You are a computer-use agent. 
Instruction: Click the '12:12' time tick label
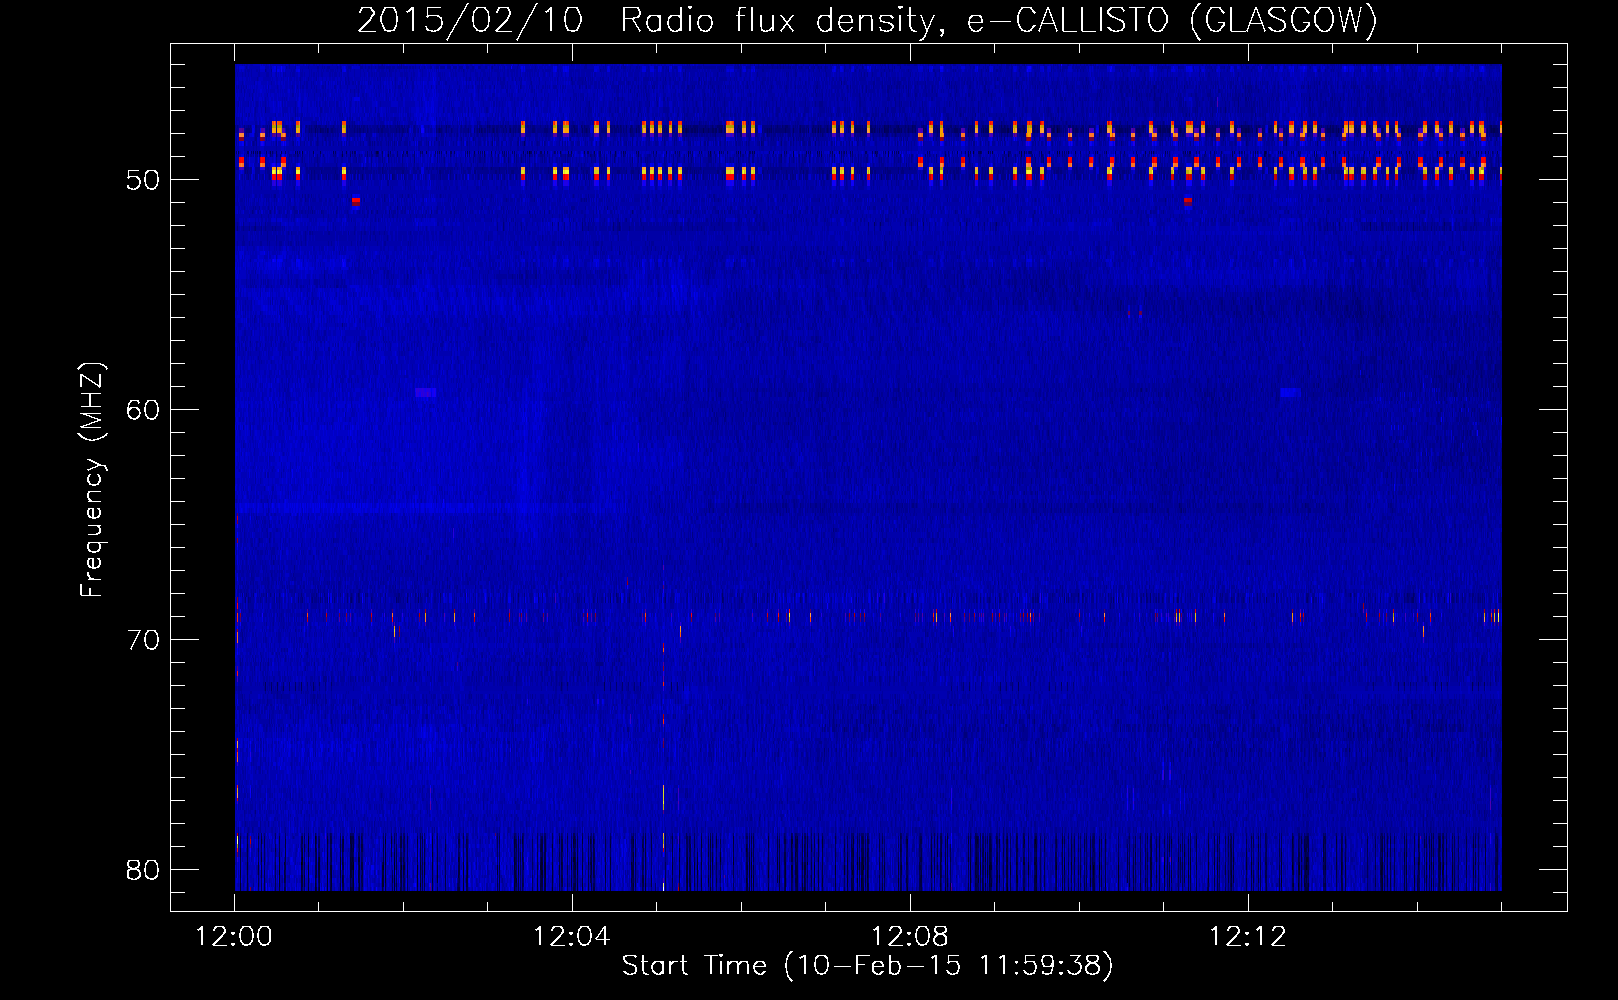[1247, 937]
